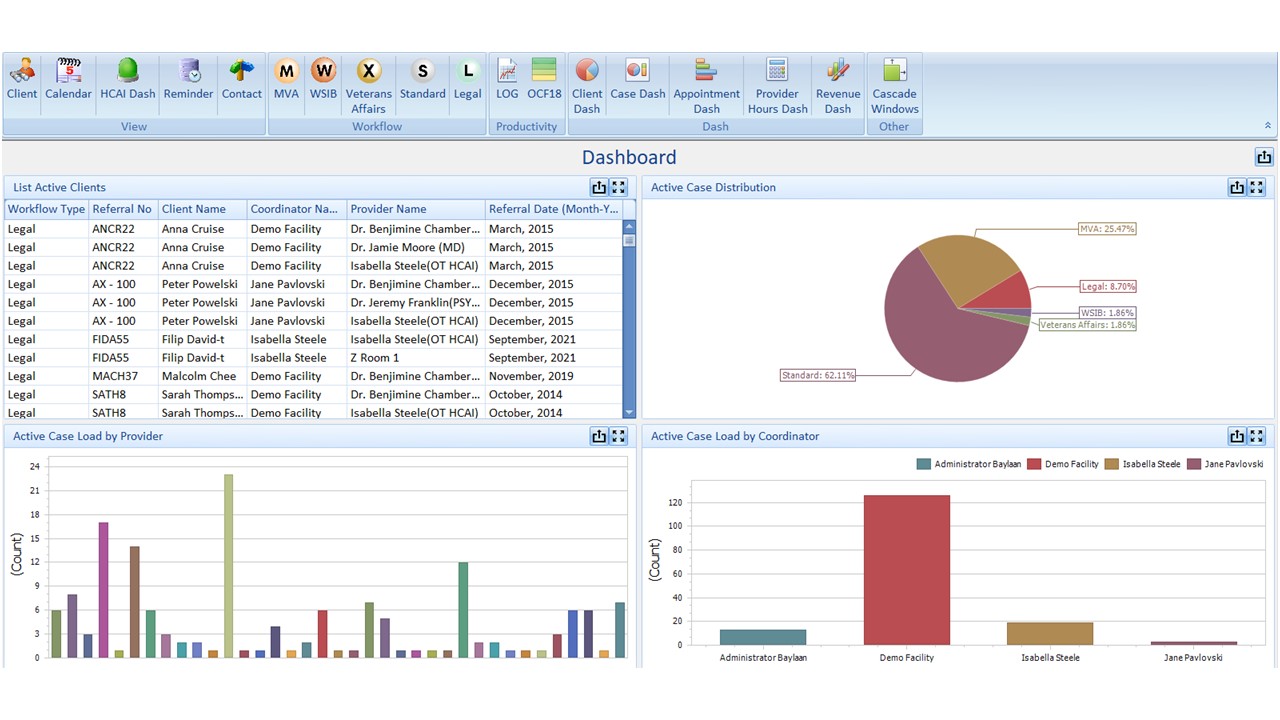Click the HCAI Dash icon
The height and width of the screenshot is (720, 1280).
127,80
